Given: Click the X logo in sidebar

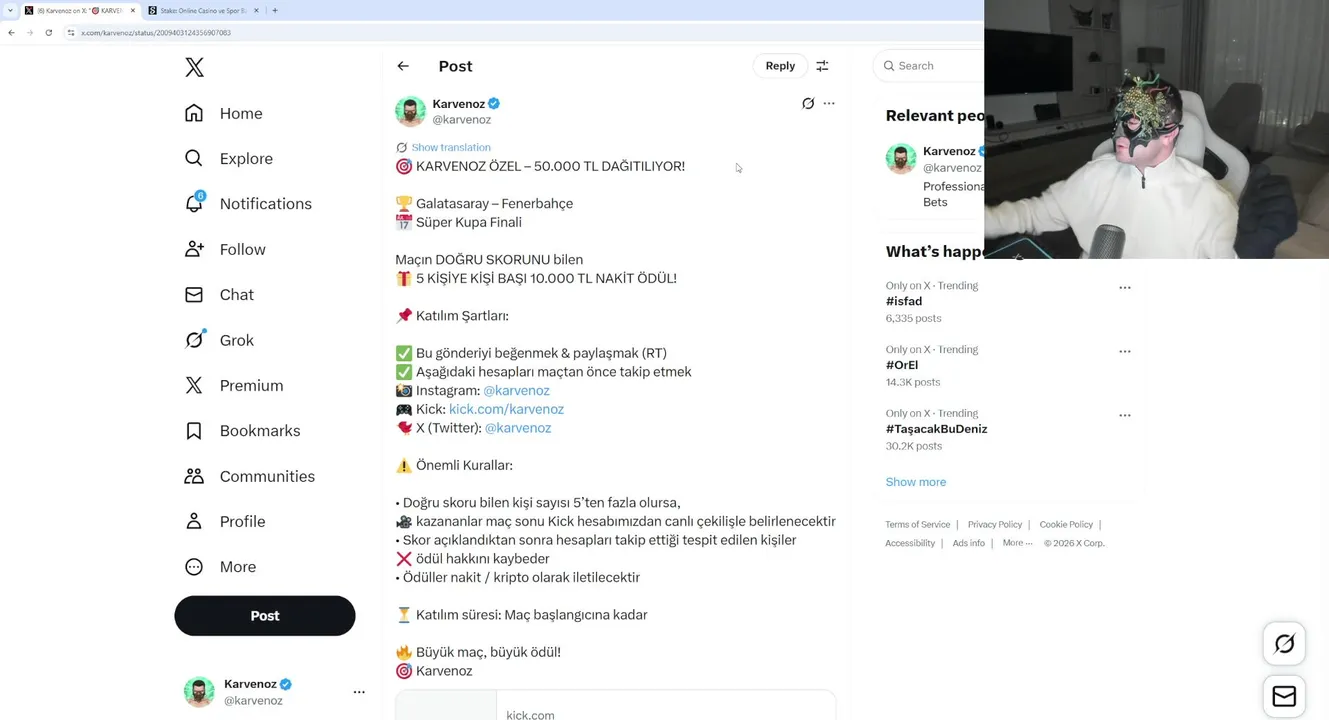Looking at the screenshot, I should click(194, 67).
